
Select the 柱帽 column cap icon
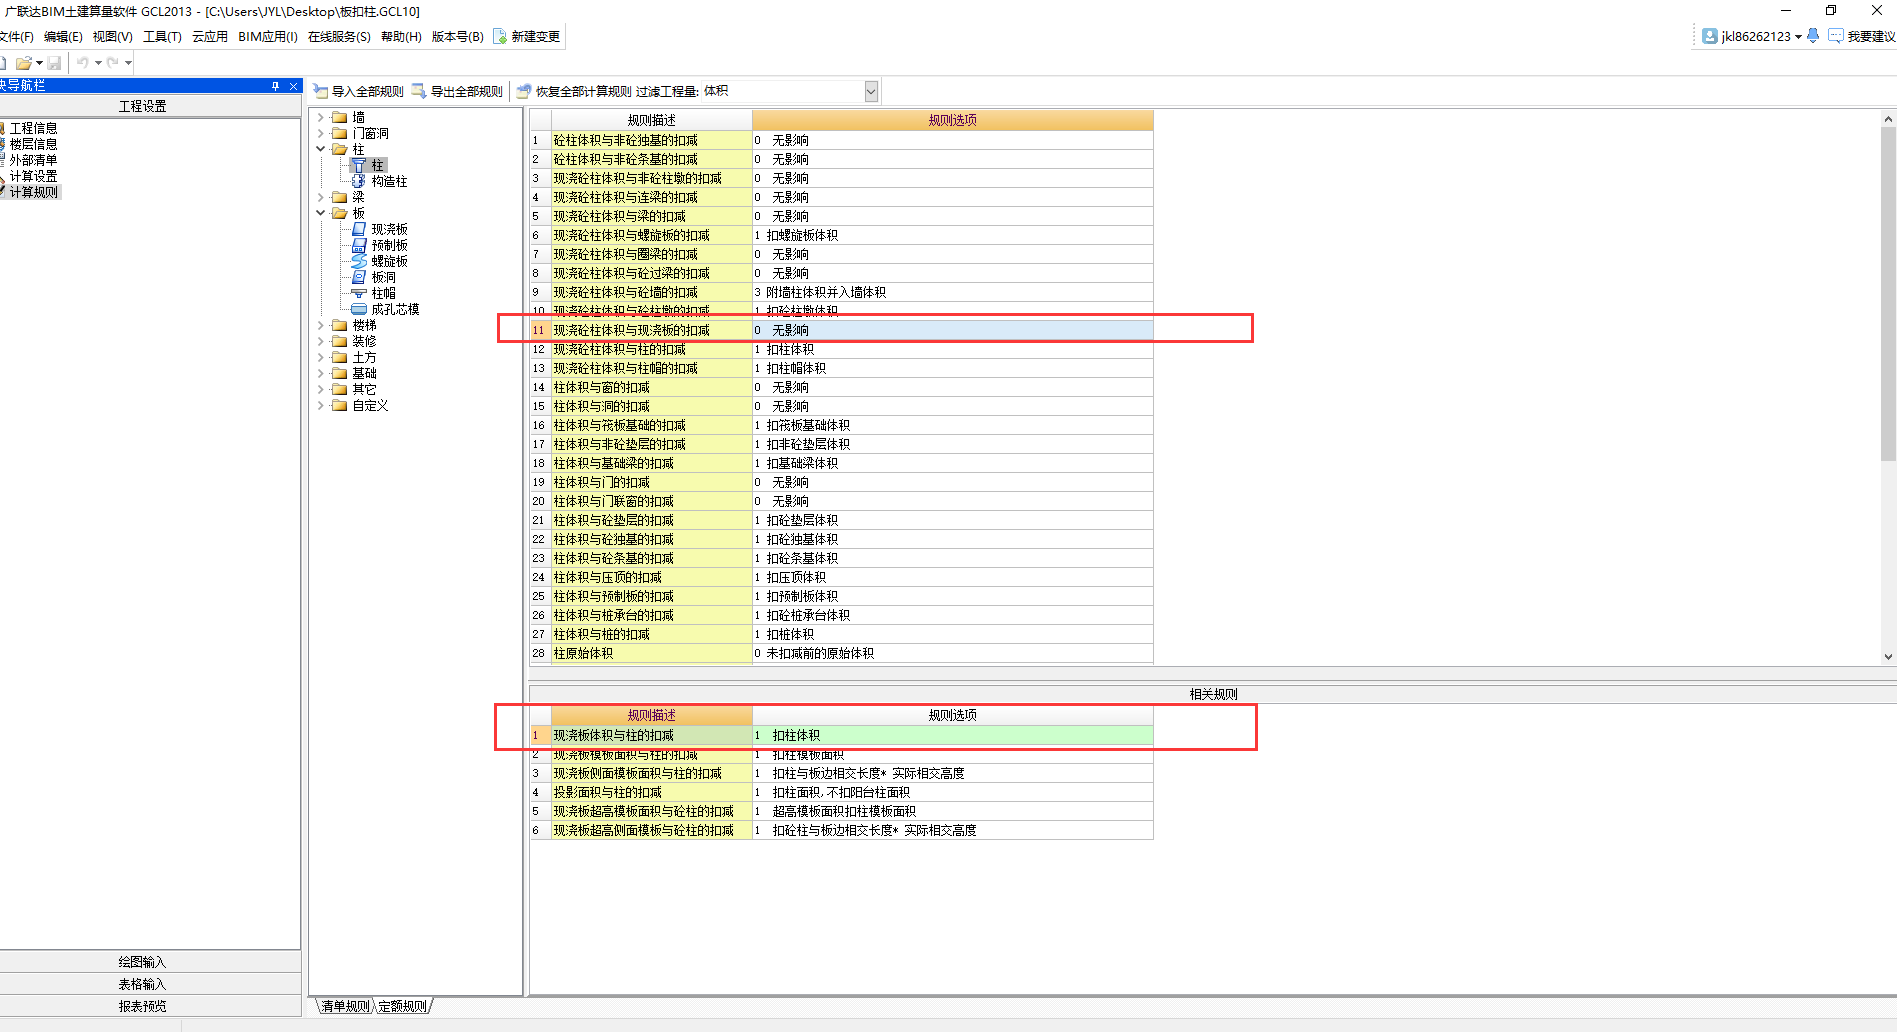click(358, 293)
